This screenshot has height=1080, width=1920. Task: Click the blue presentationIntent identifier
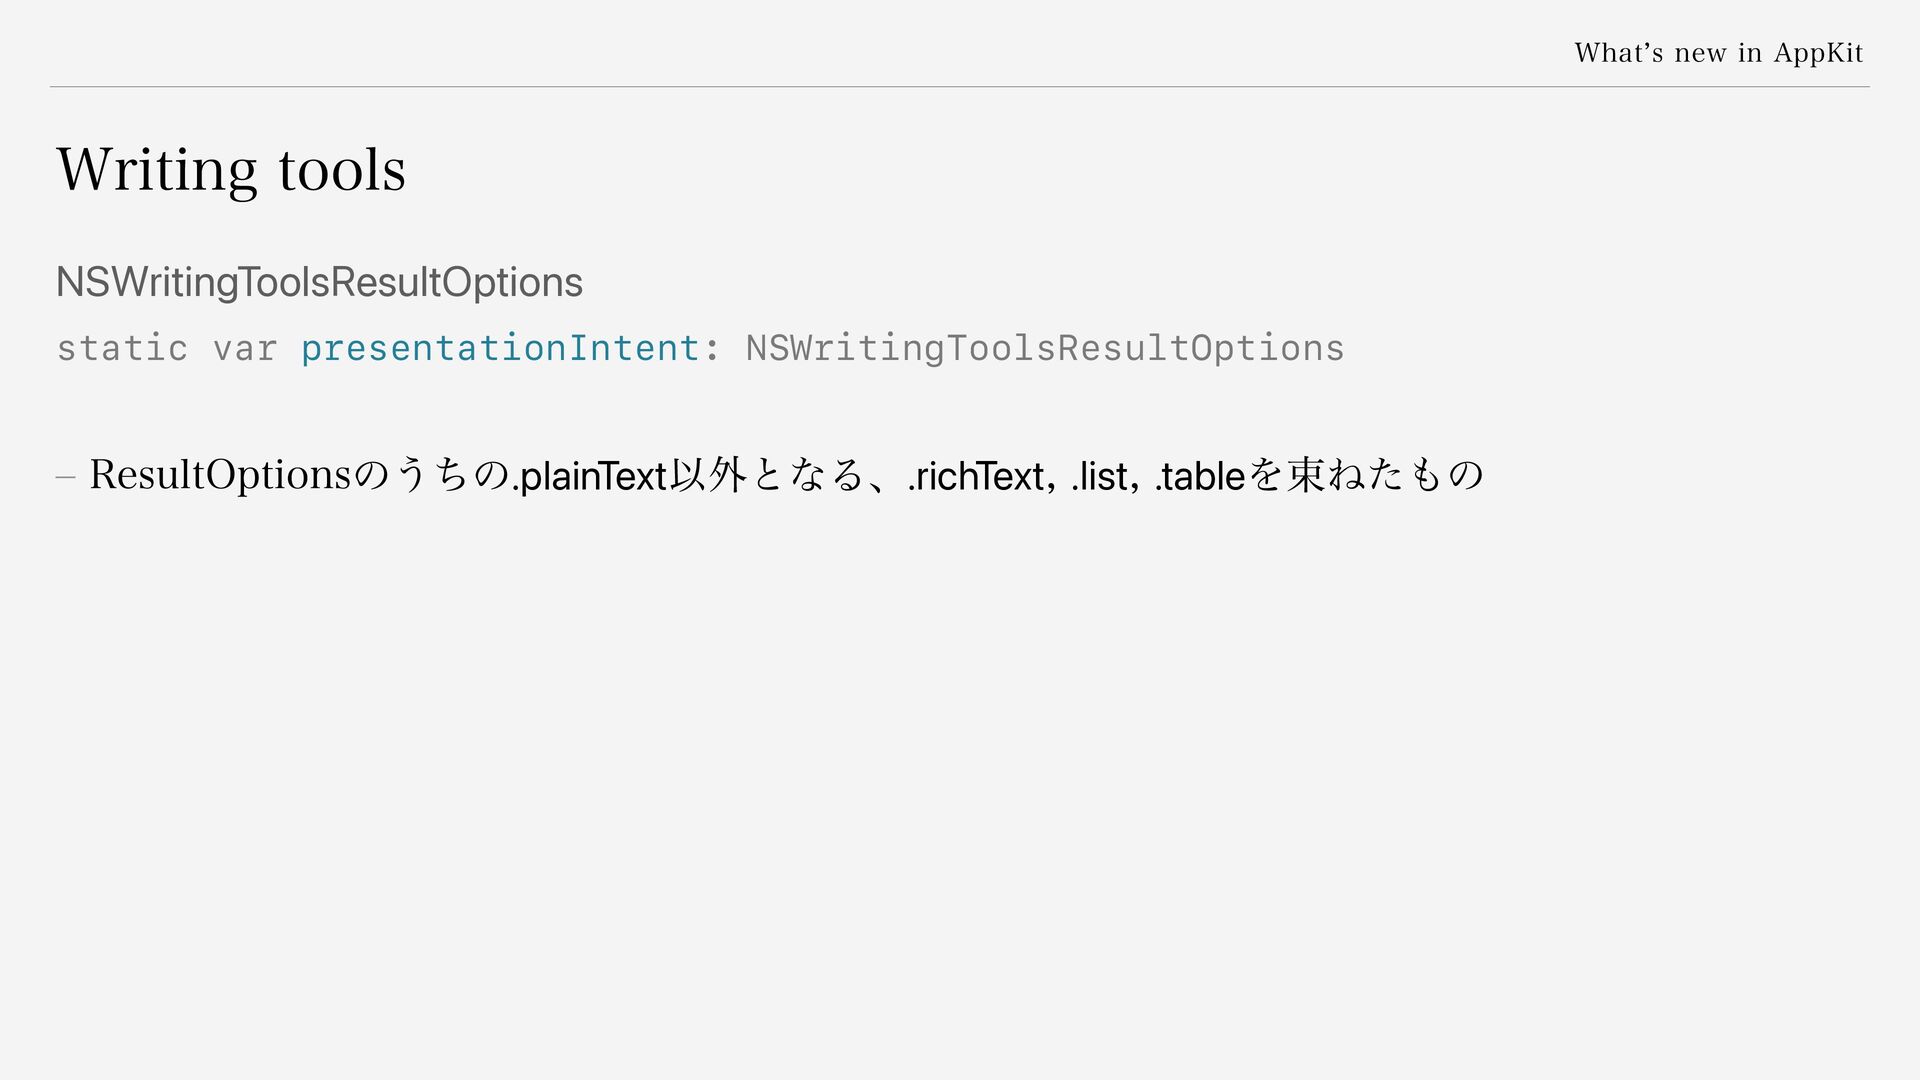click(x=500, y=348)
